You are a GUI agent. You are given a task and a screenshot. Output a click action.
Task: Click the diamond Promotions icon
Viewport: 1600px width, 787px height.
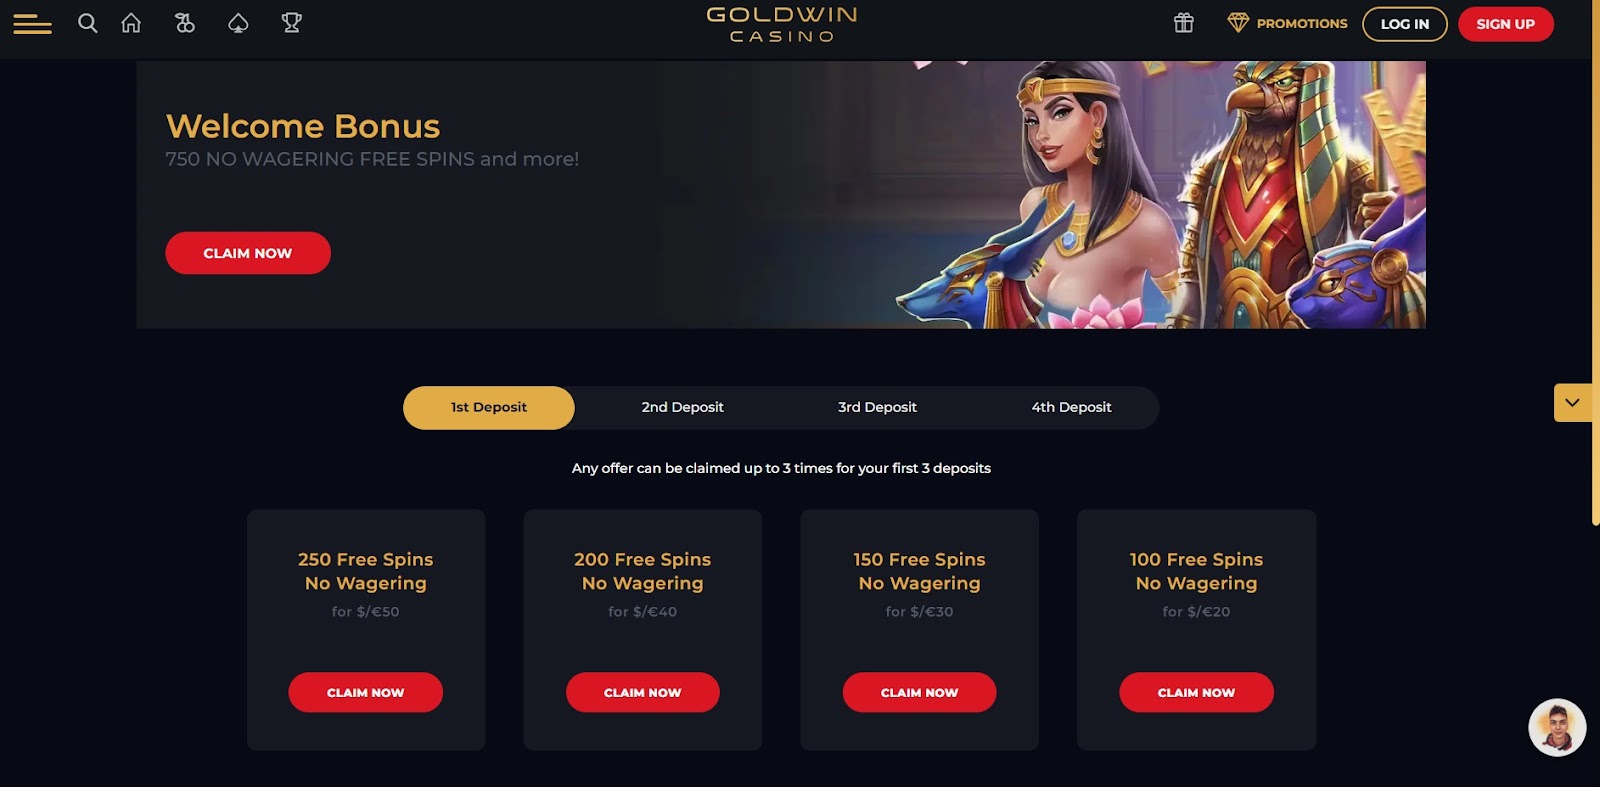coord(1238,23)
